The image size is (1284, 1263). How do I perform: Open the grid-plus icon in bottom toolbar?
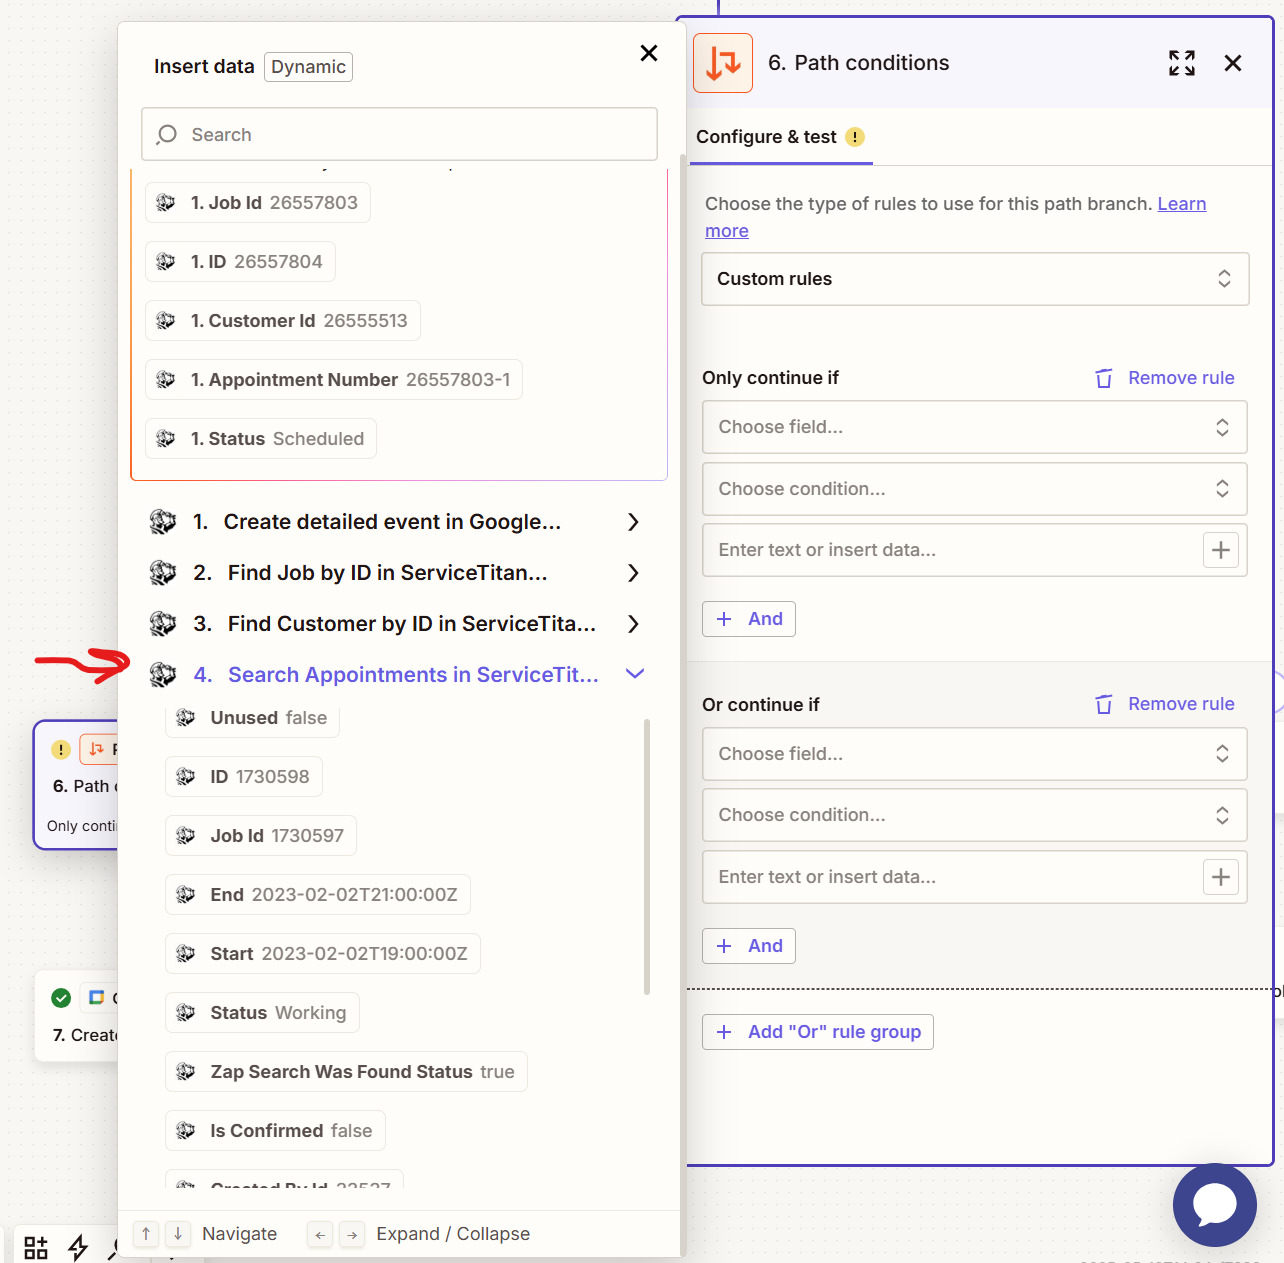point(36,1247)
